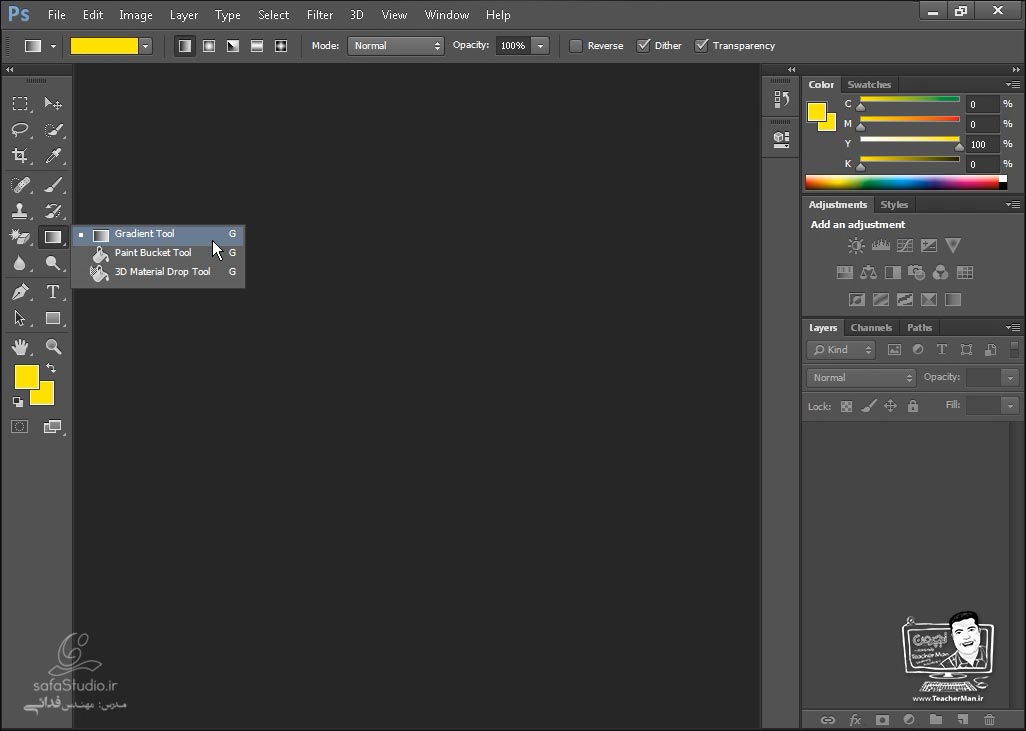Select the Pen tool
The height and width of the screenshot is (731, 1026).
[20, 292]
